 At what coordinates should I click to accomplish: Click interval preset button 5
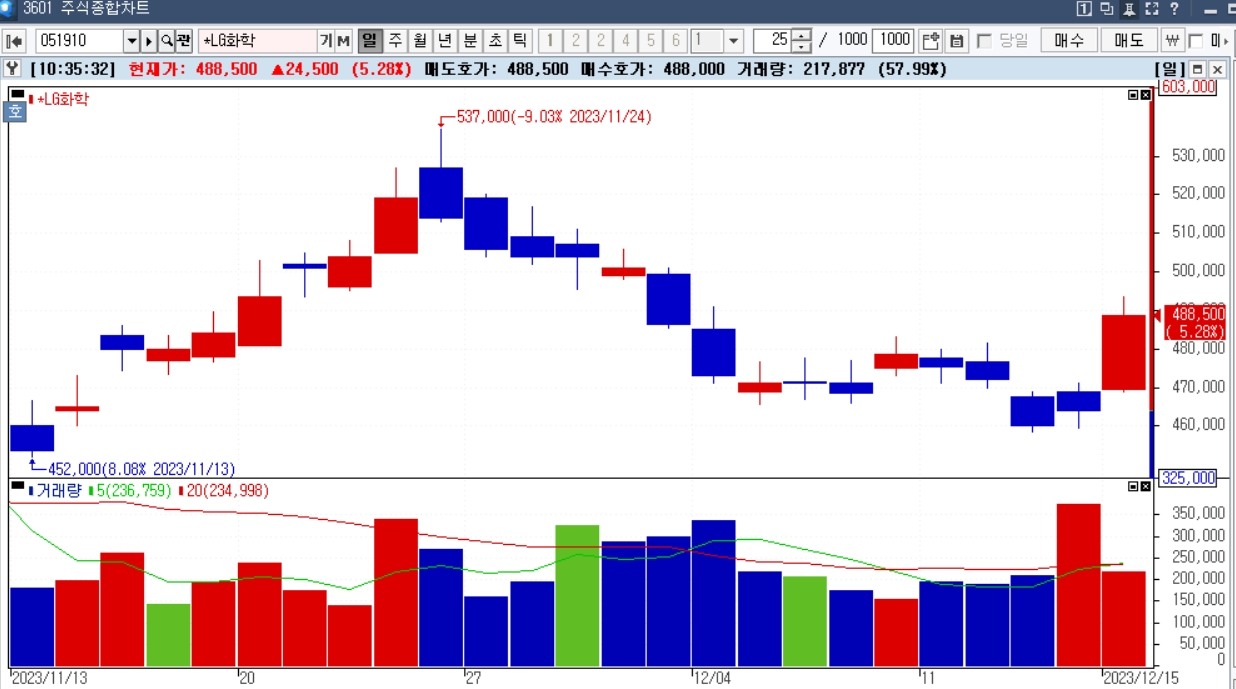tap(650, 41)
